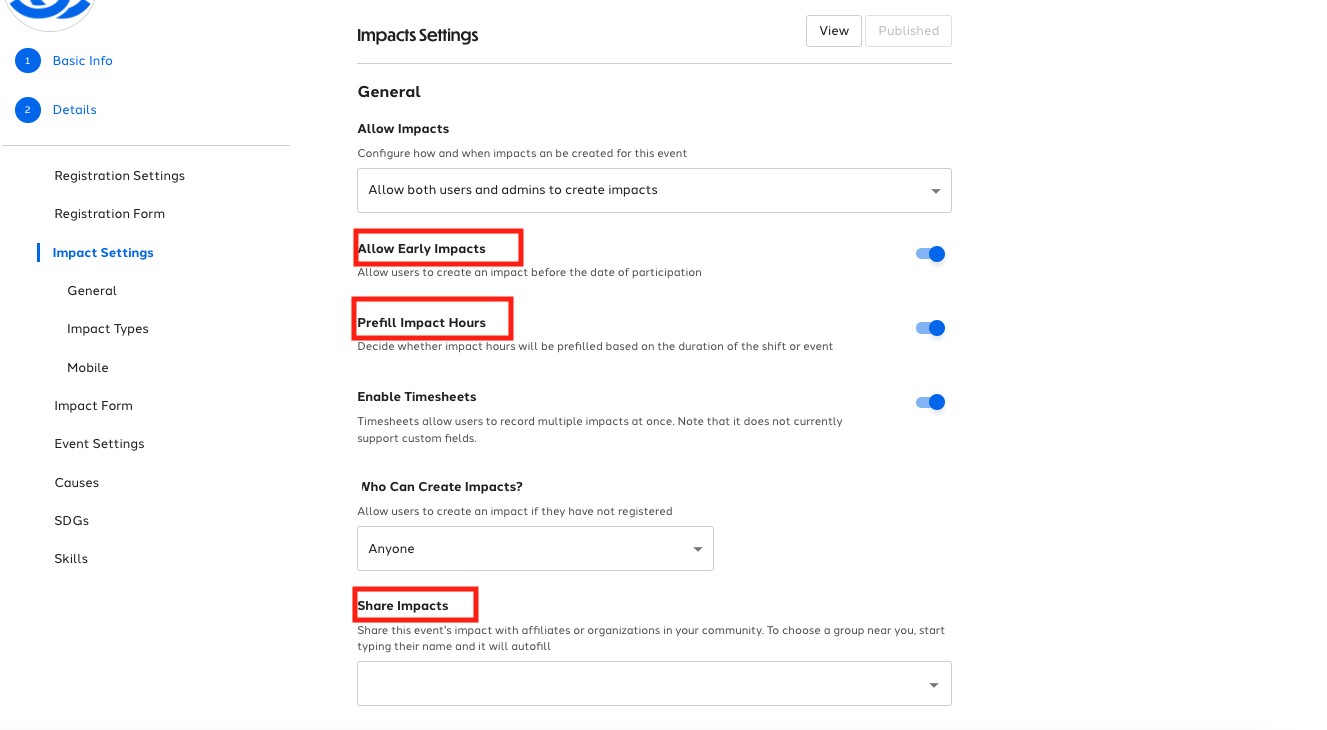Jump to General subsection

[92, 291]
